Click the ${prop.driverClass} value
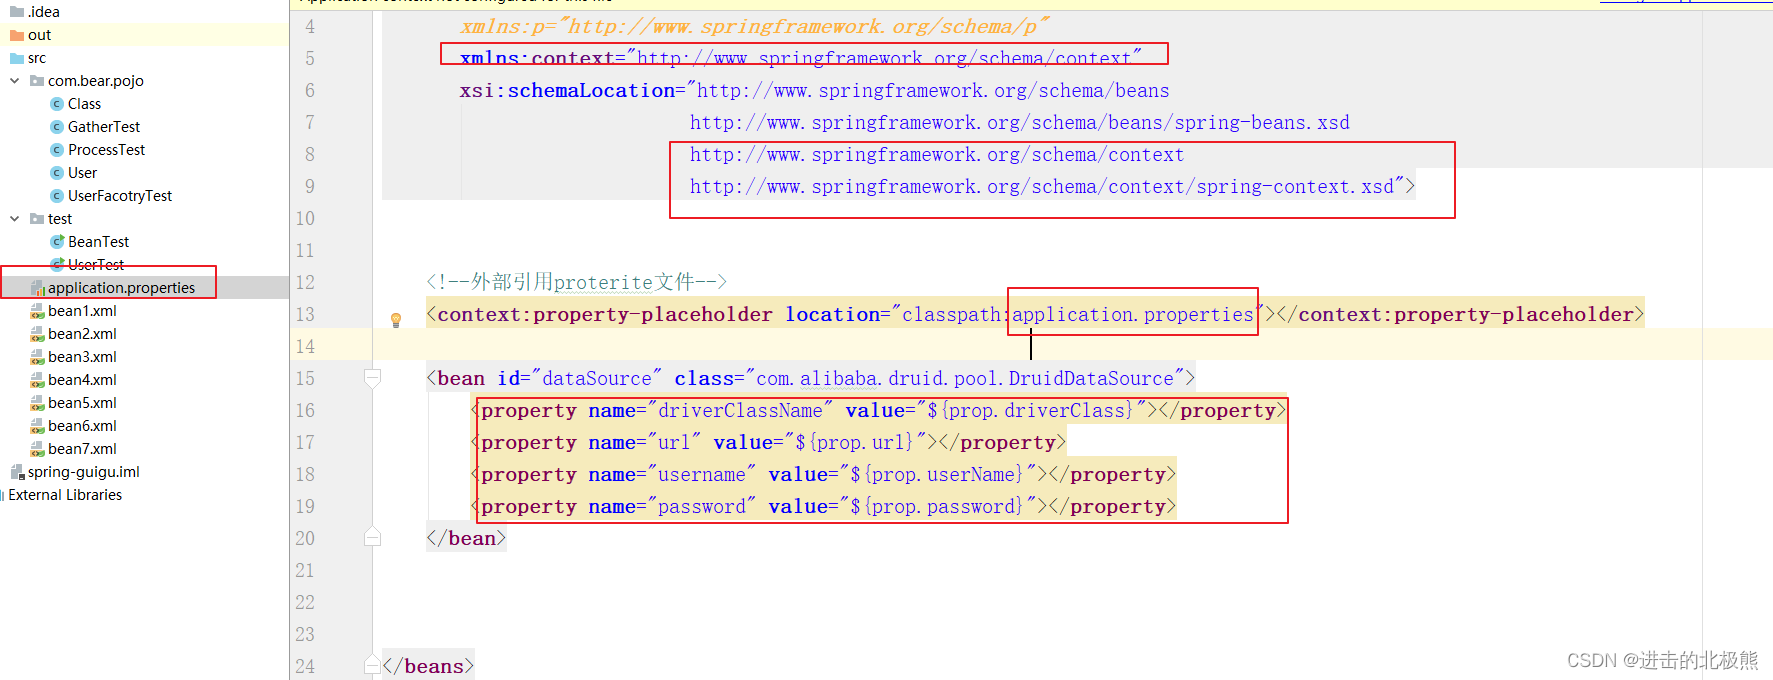This screenshot has height=680, width=1773. point(1030,410)
